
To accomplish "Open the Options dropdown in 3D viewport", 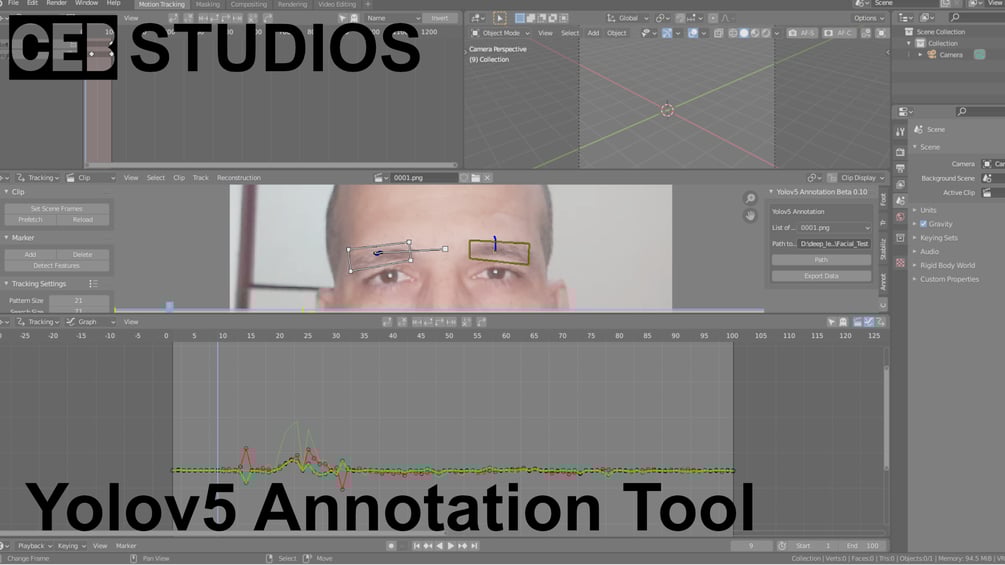I will pos(868,18).
